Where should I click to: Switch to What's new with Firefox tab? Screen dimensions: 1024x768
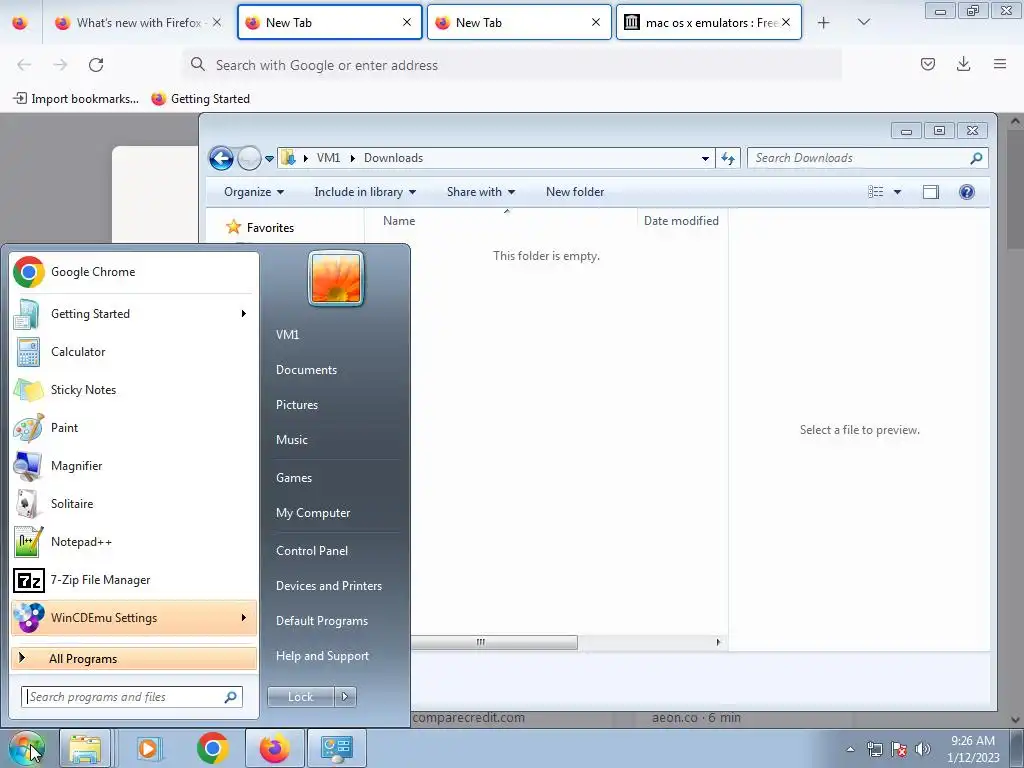(138, 22)
